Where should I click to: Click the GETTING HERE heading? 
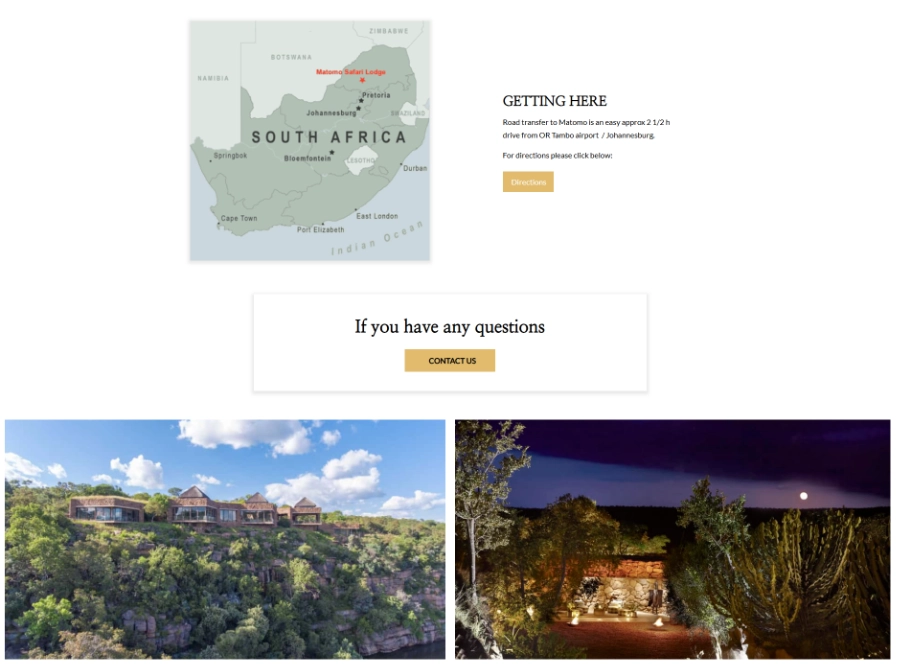(x=554, y=101)
